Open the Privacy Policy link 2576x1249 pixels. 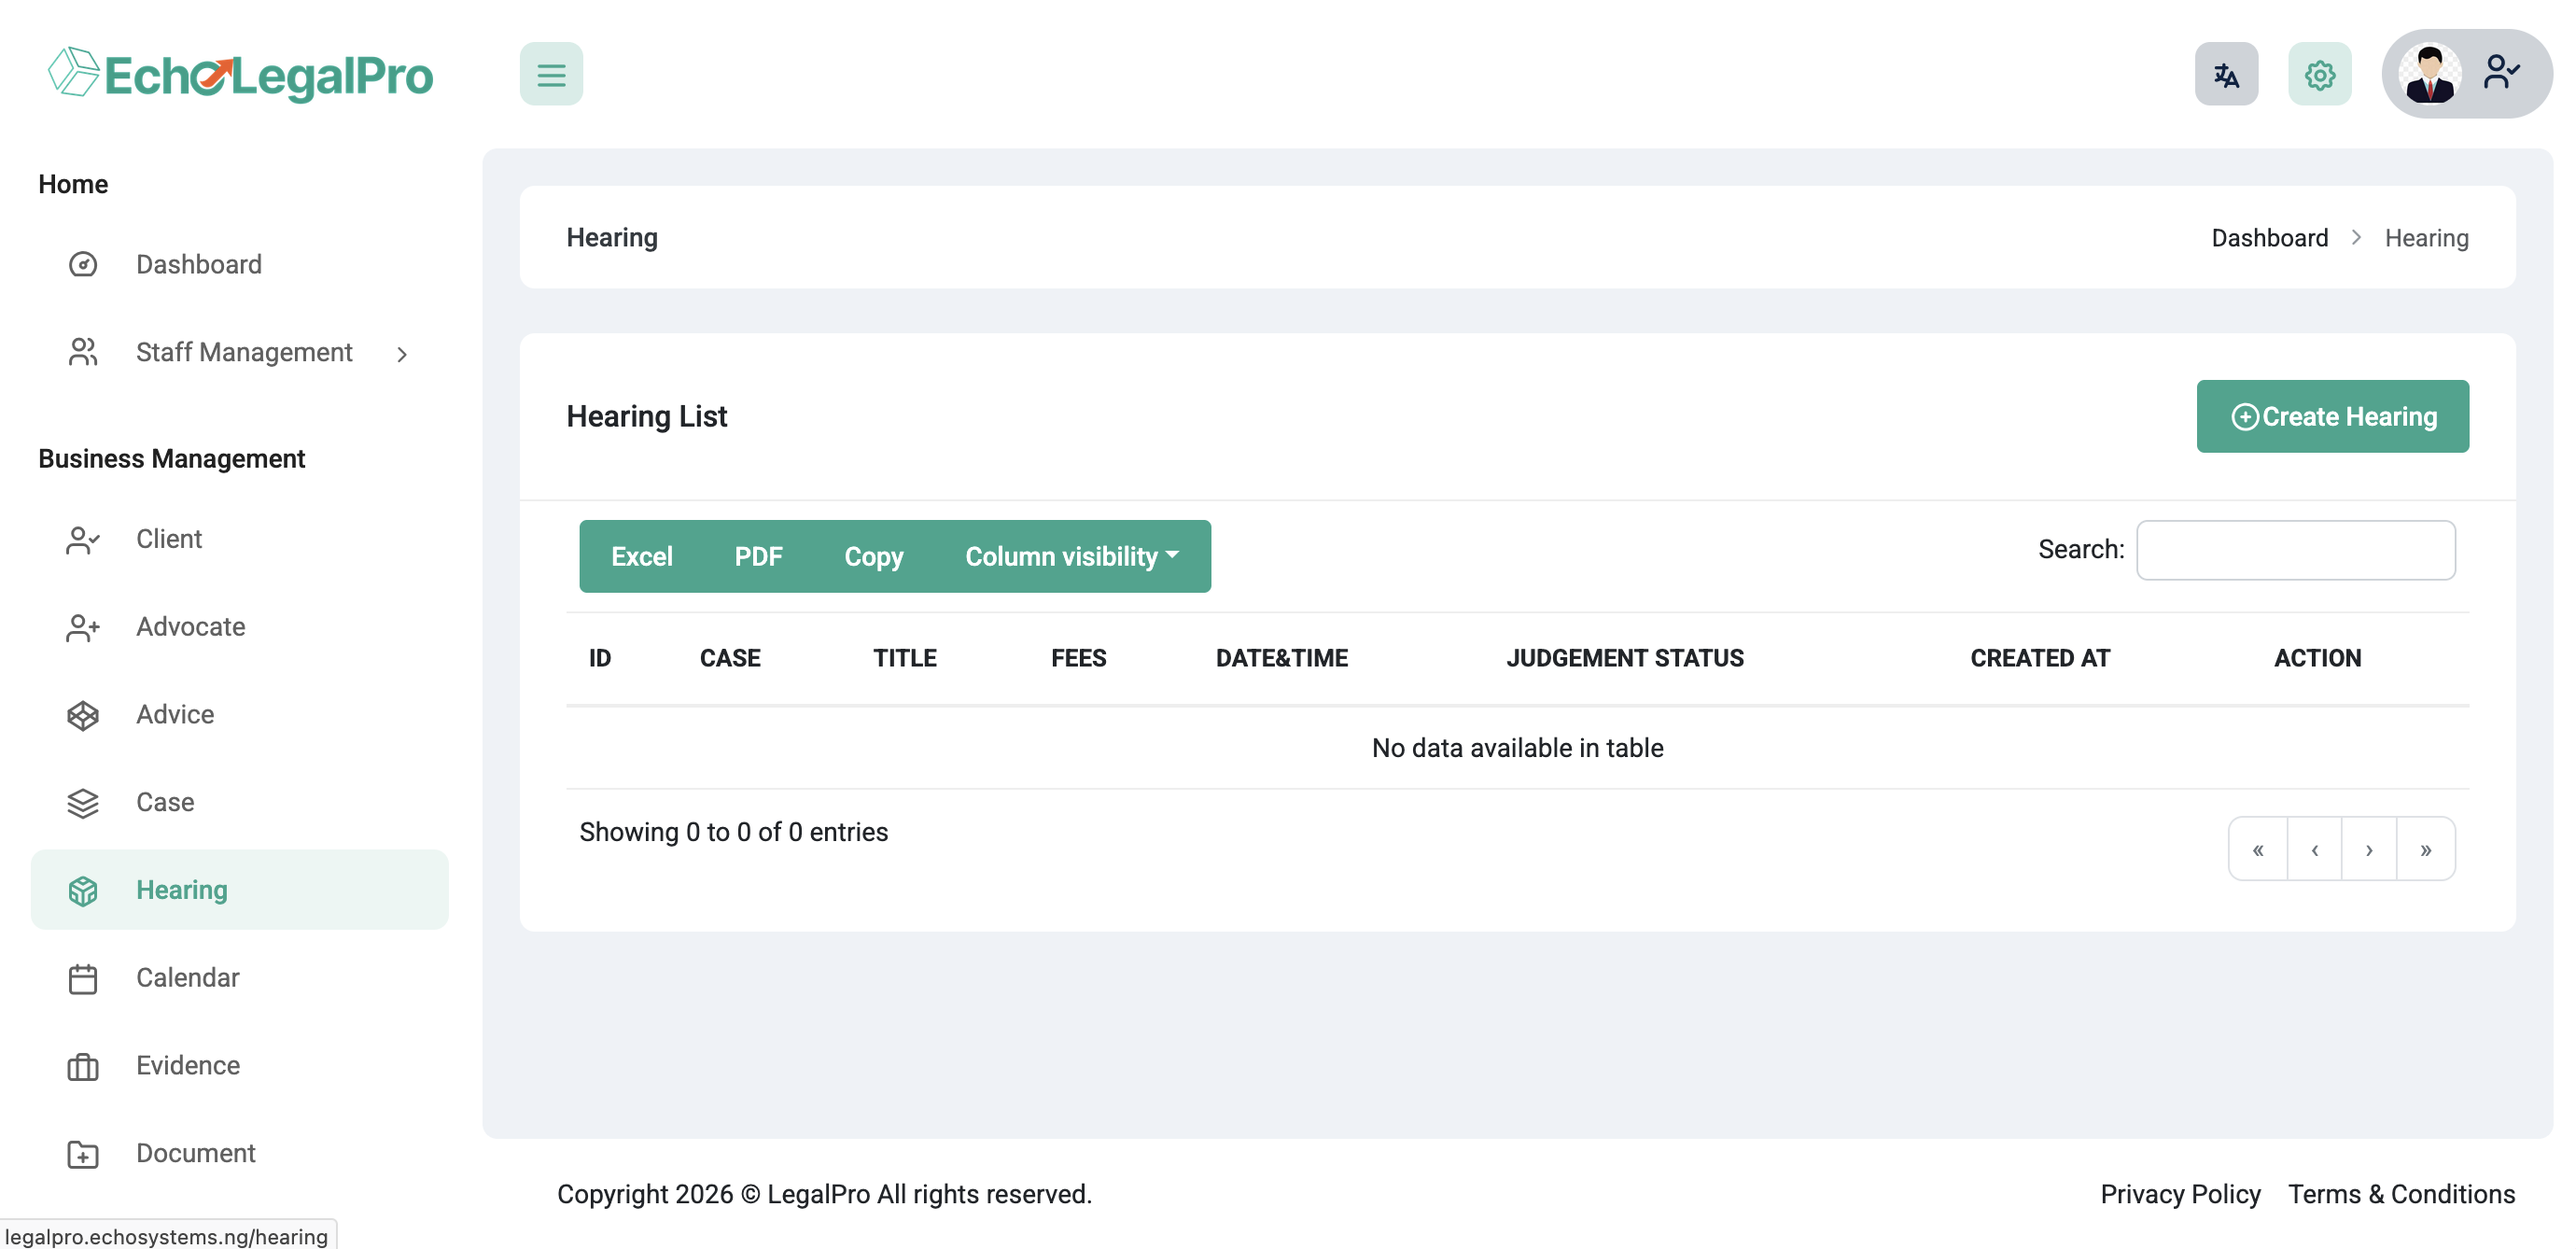pos(2180,1194)
